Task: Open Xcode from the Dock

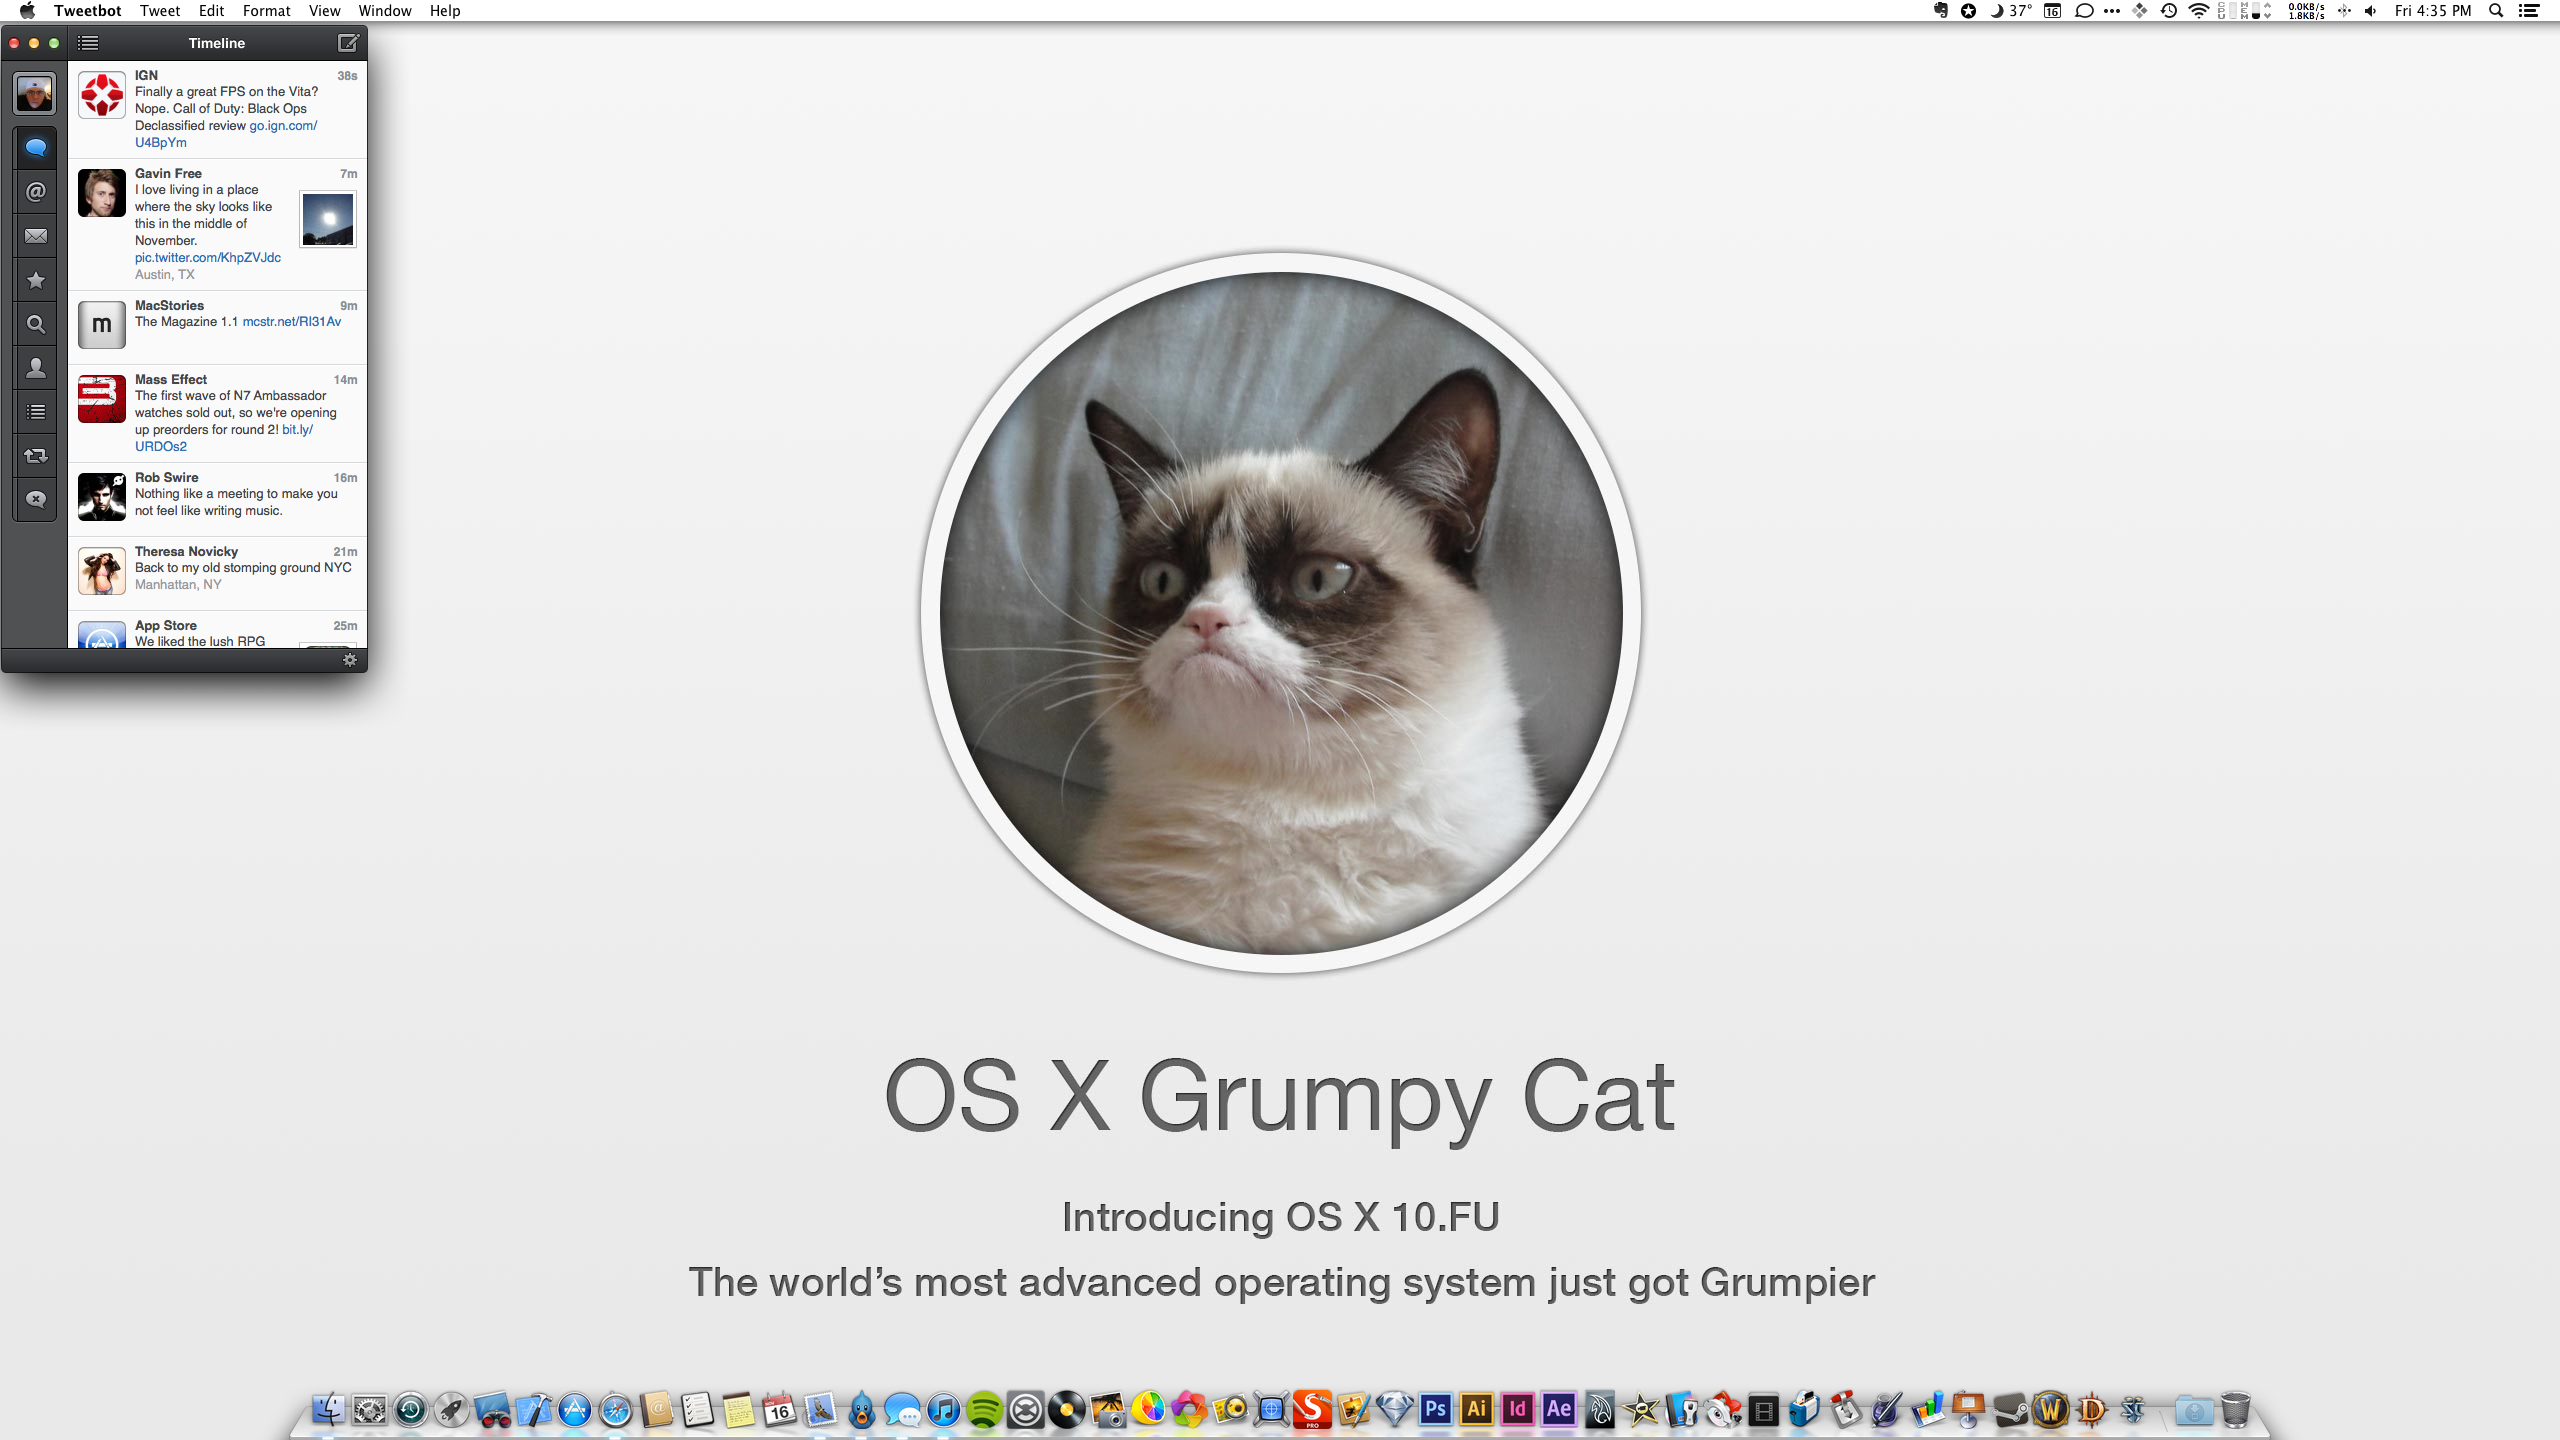Action: (534, 1410)
